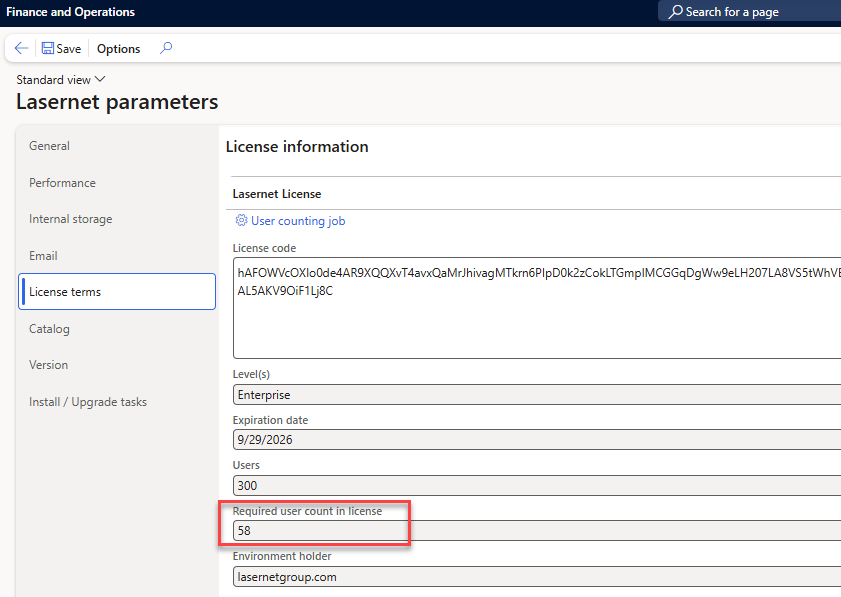Expand the Standard view dropdown
The image size is (841, 597).
[x=61, y=79]
